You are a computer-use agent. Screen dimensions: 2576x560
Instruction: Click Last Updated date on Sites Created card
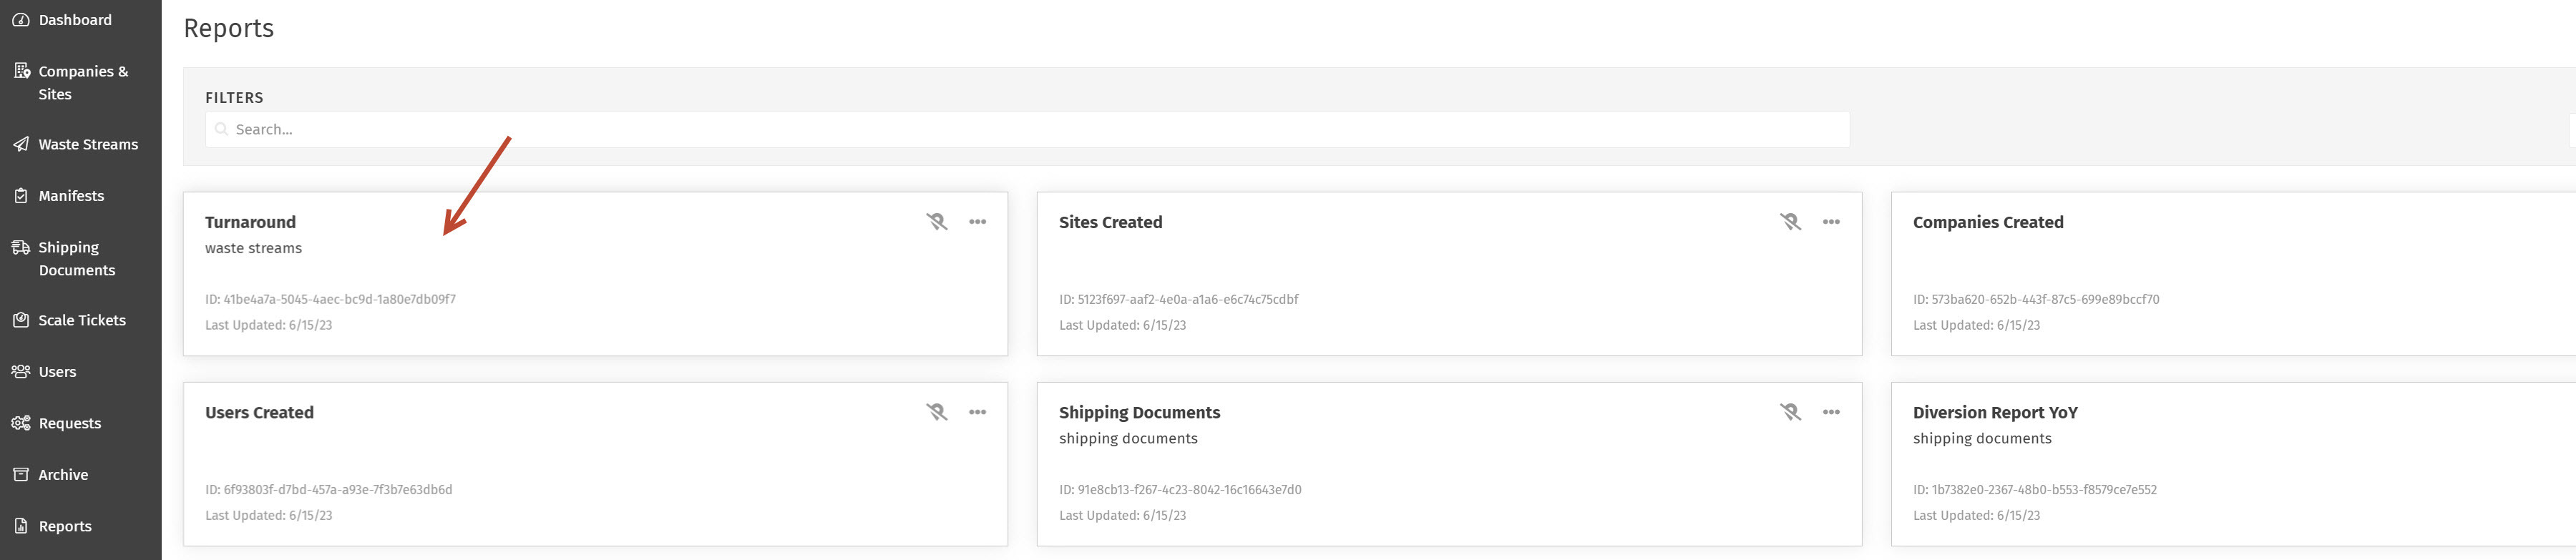(1122, 325)
